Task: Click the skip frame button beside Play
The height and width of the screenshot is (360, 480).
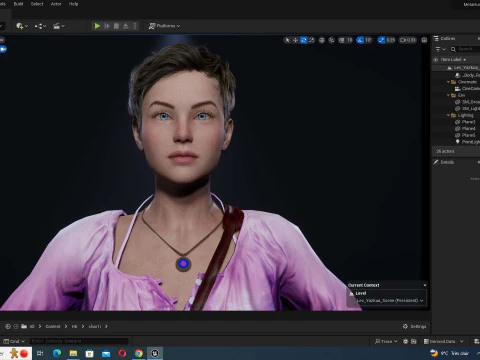Action: click(x=107, y=26)
